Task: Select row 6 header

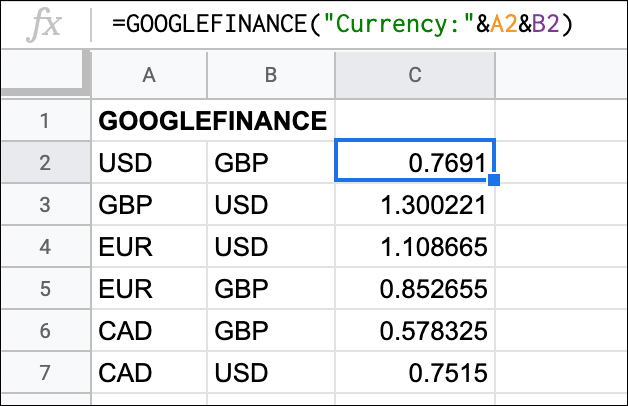Action: [45, 330]
